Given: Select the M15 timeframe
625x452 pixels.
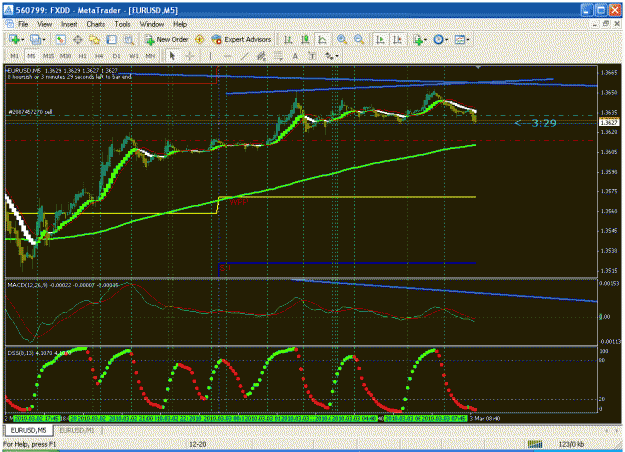Looking at the screenshot, I should [x=48, y=56].
